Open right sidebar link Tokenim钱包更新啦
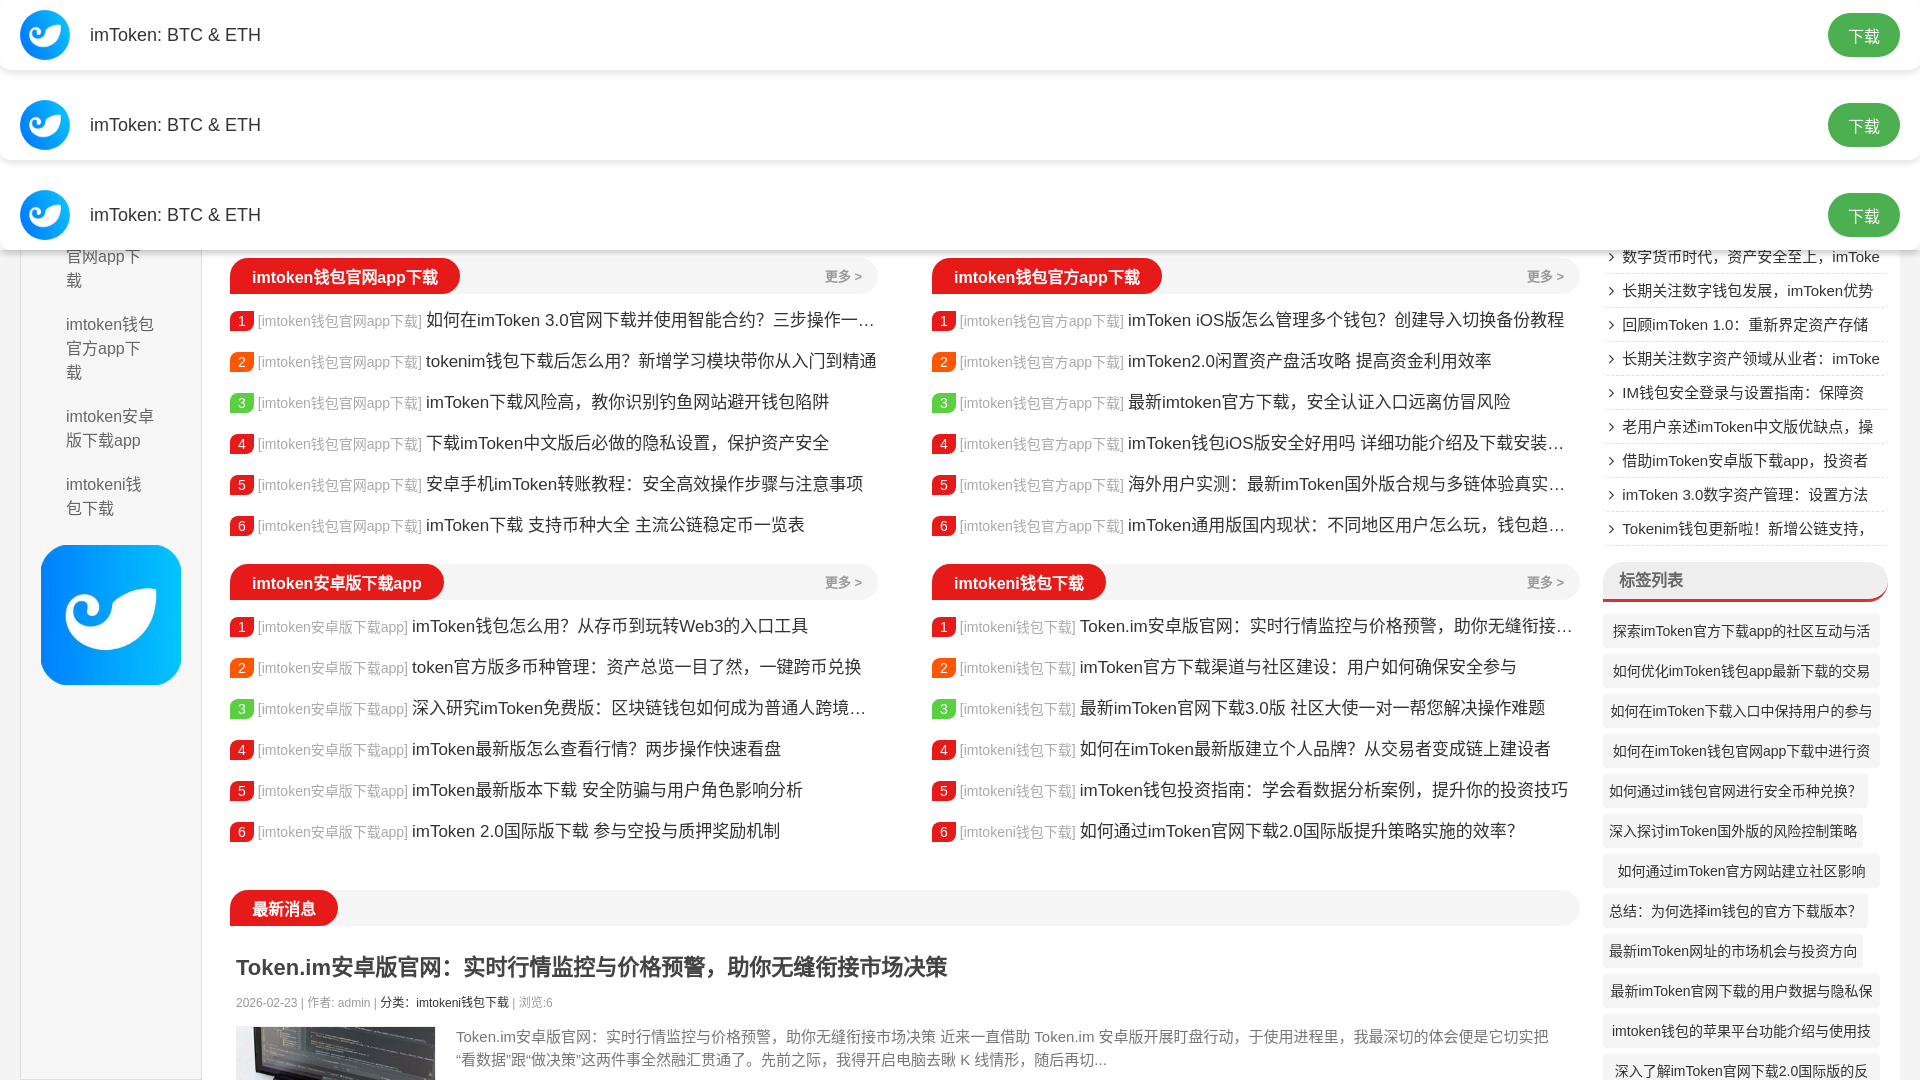The width and height of the screenshot is (1920, 1080). 1744,529
